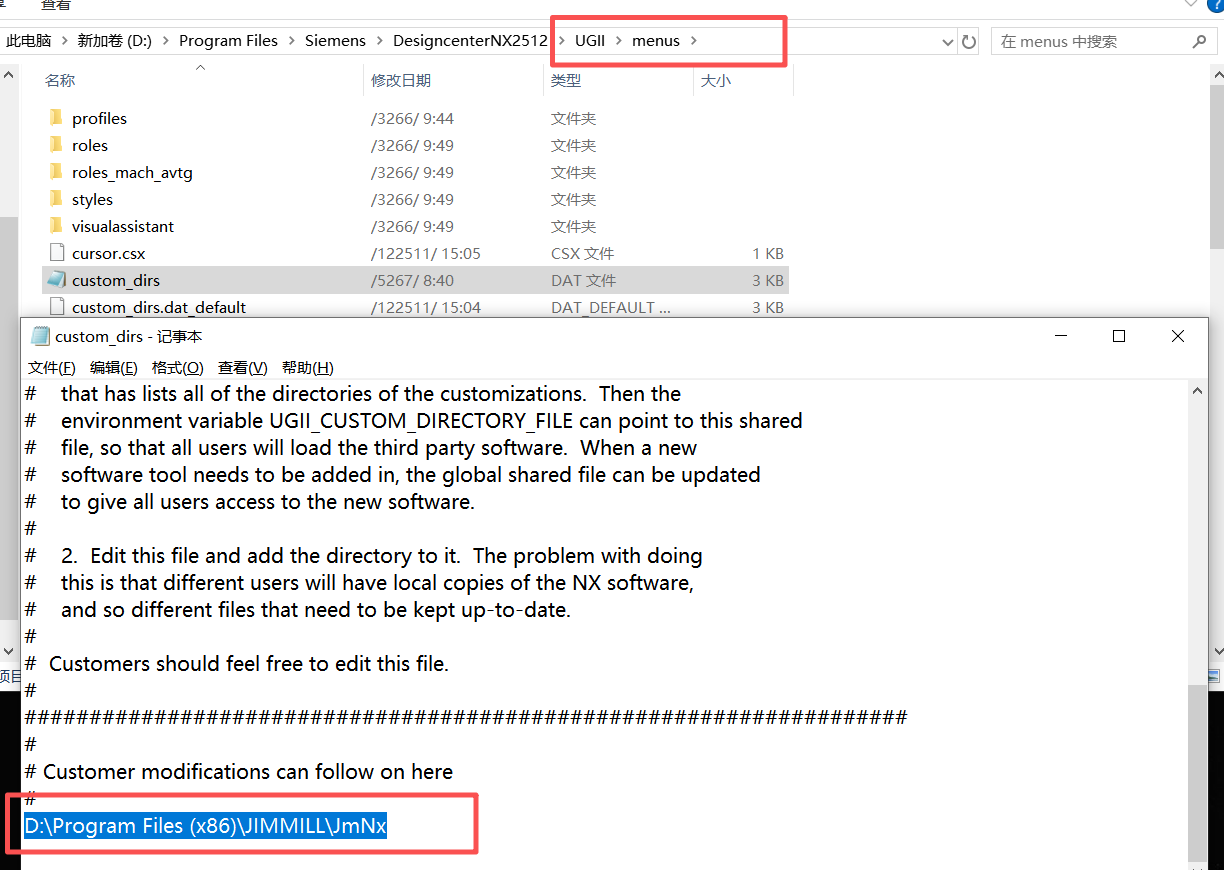Select the visualassistant folder icon

click(56, 226)
